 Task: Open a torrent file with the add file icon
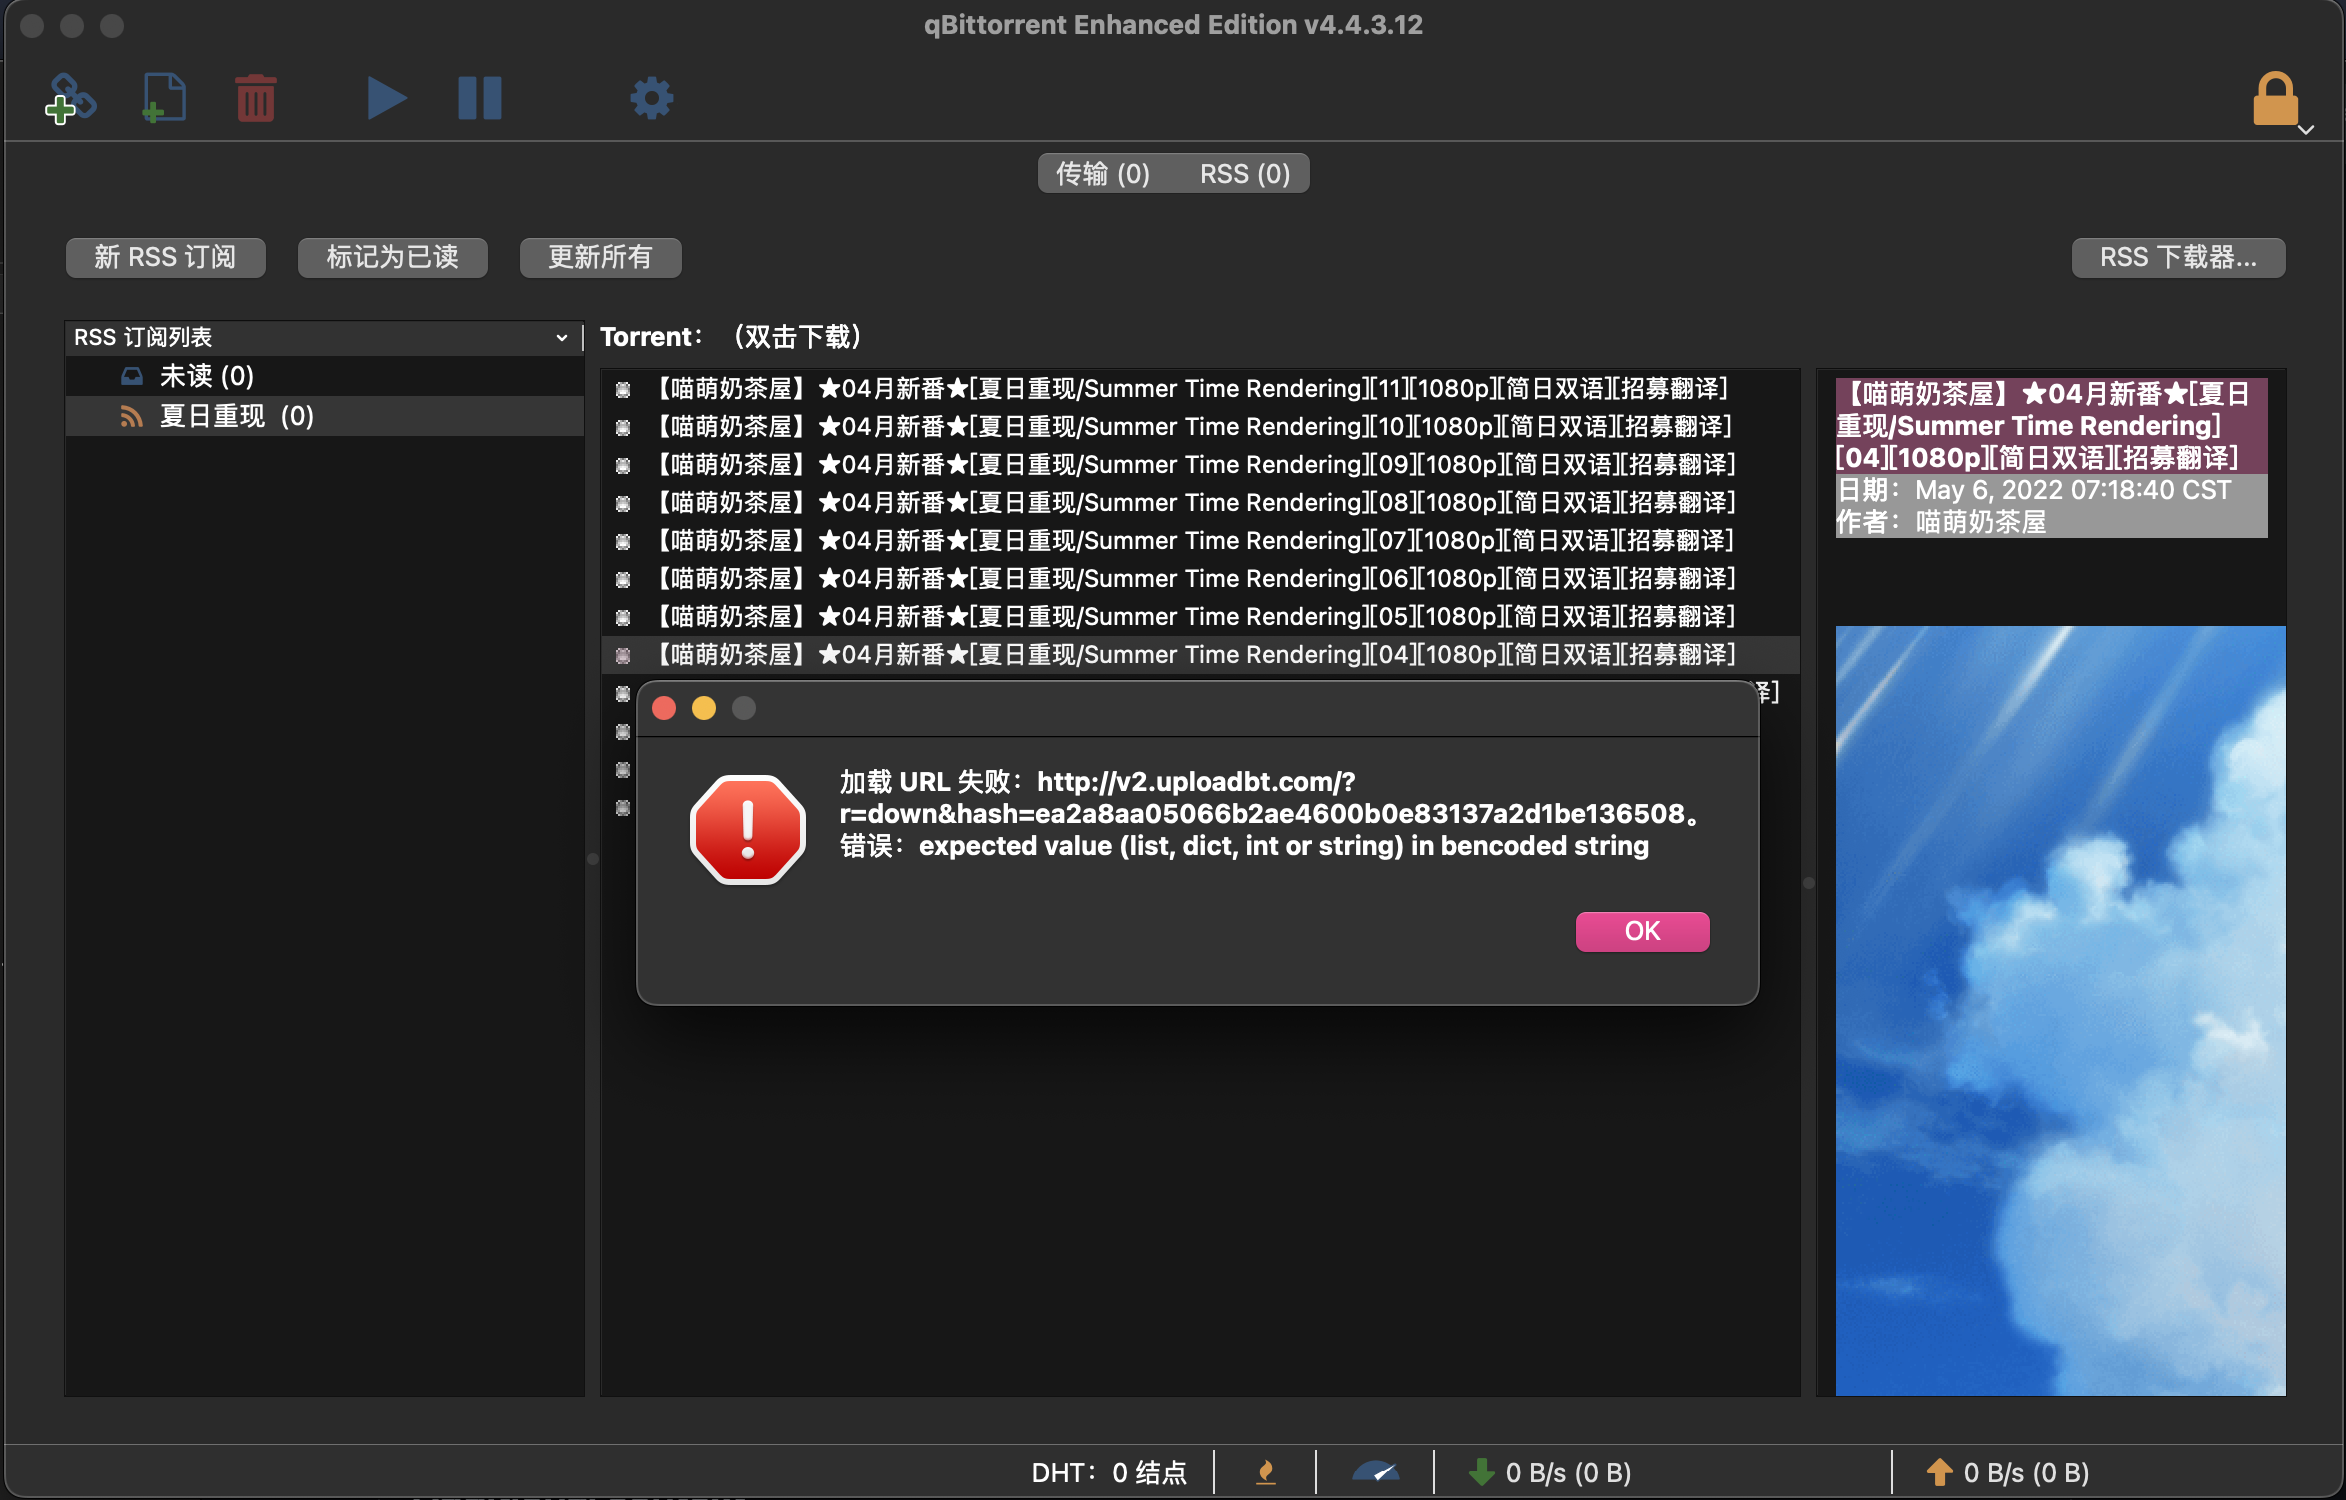[x=163, y=98]
